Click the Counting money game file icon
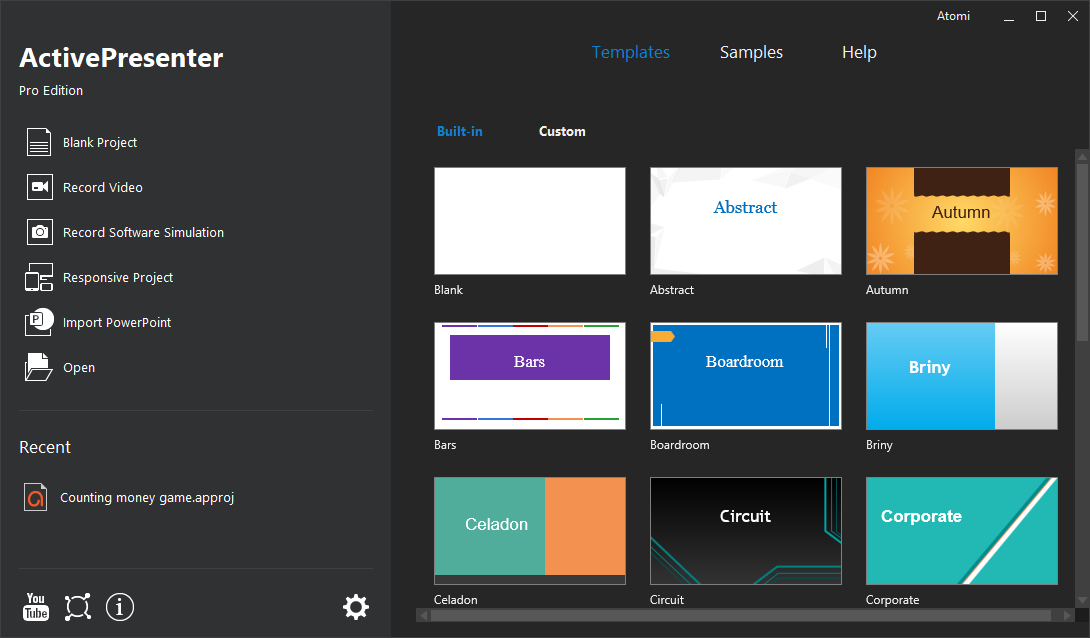The width and height of the screenshot is (1090, 638). pyautogui.click(x=35, y=498)
